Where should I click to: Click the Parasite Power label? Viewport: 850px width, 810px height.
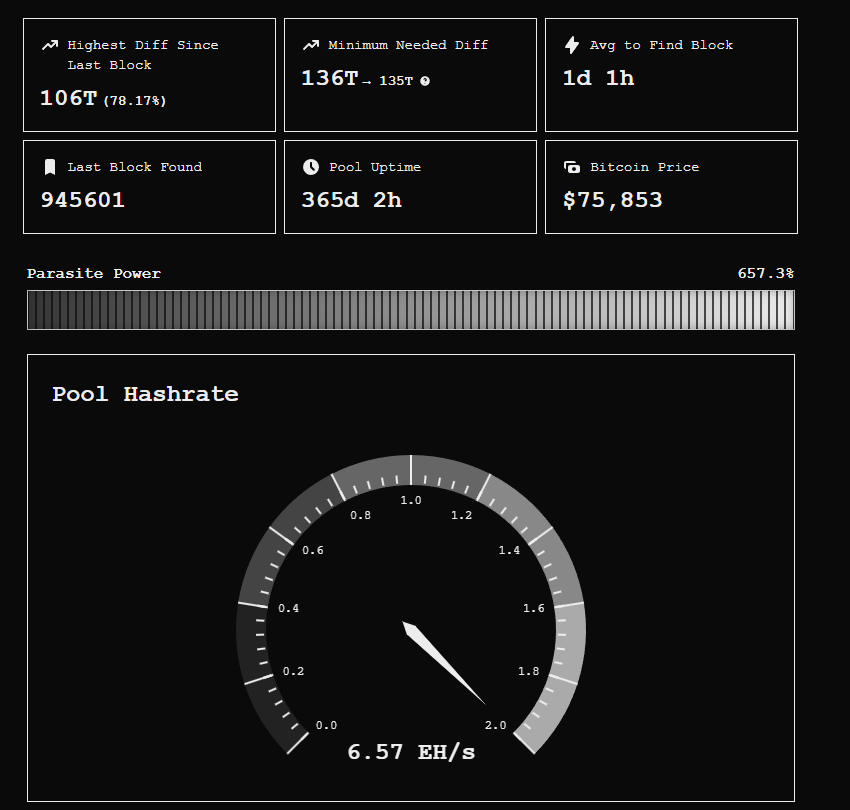94,273
